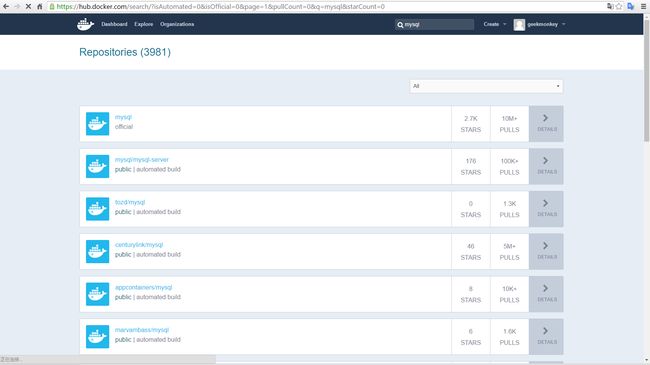
Task: Click the whale icon of marvambass/mysql
Action: click(x=97, y=336)
